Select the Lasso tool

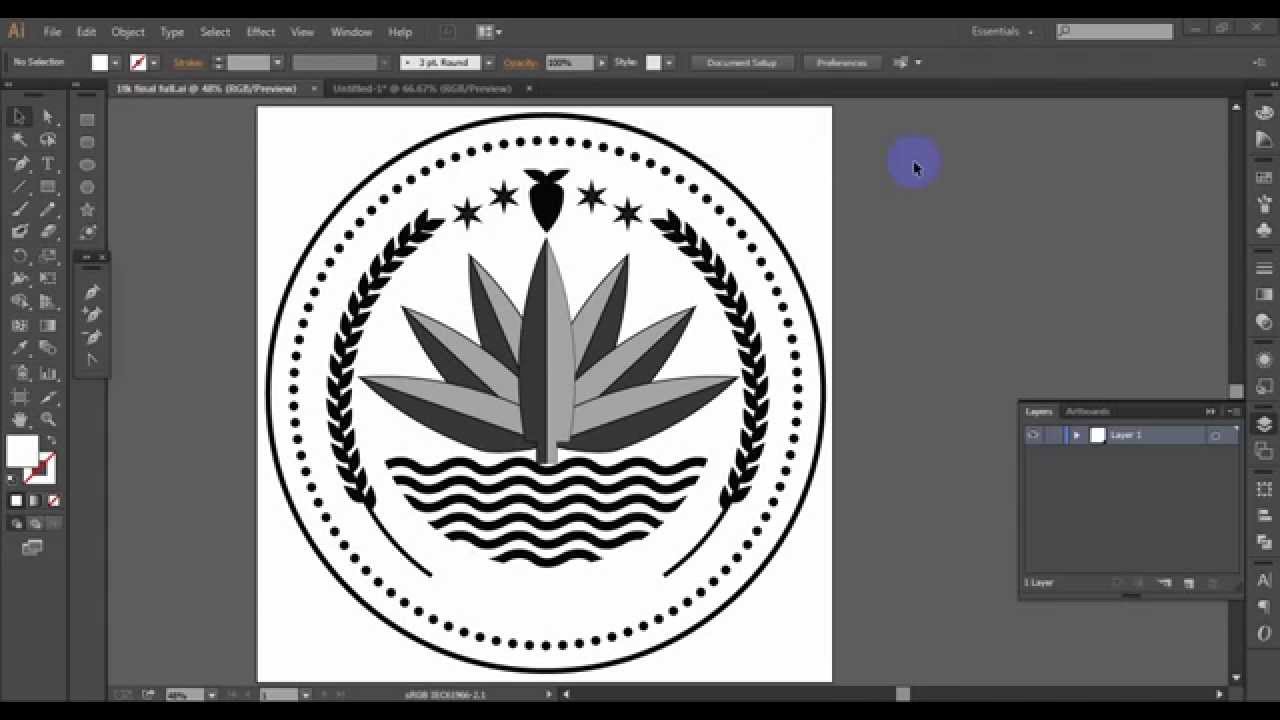tap(47, 140)
